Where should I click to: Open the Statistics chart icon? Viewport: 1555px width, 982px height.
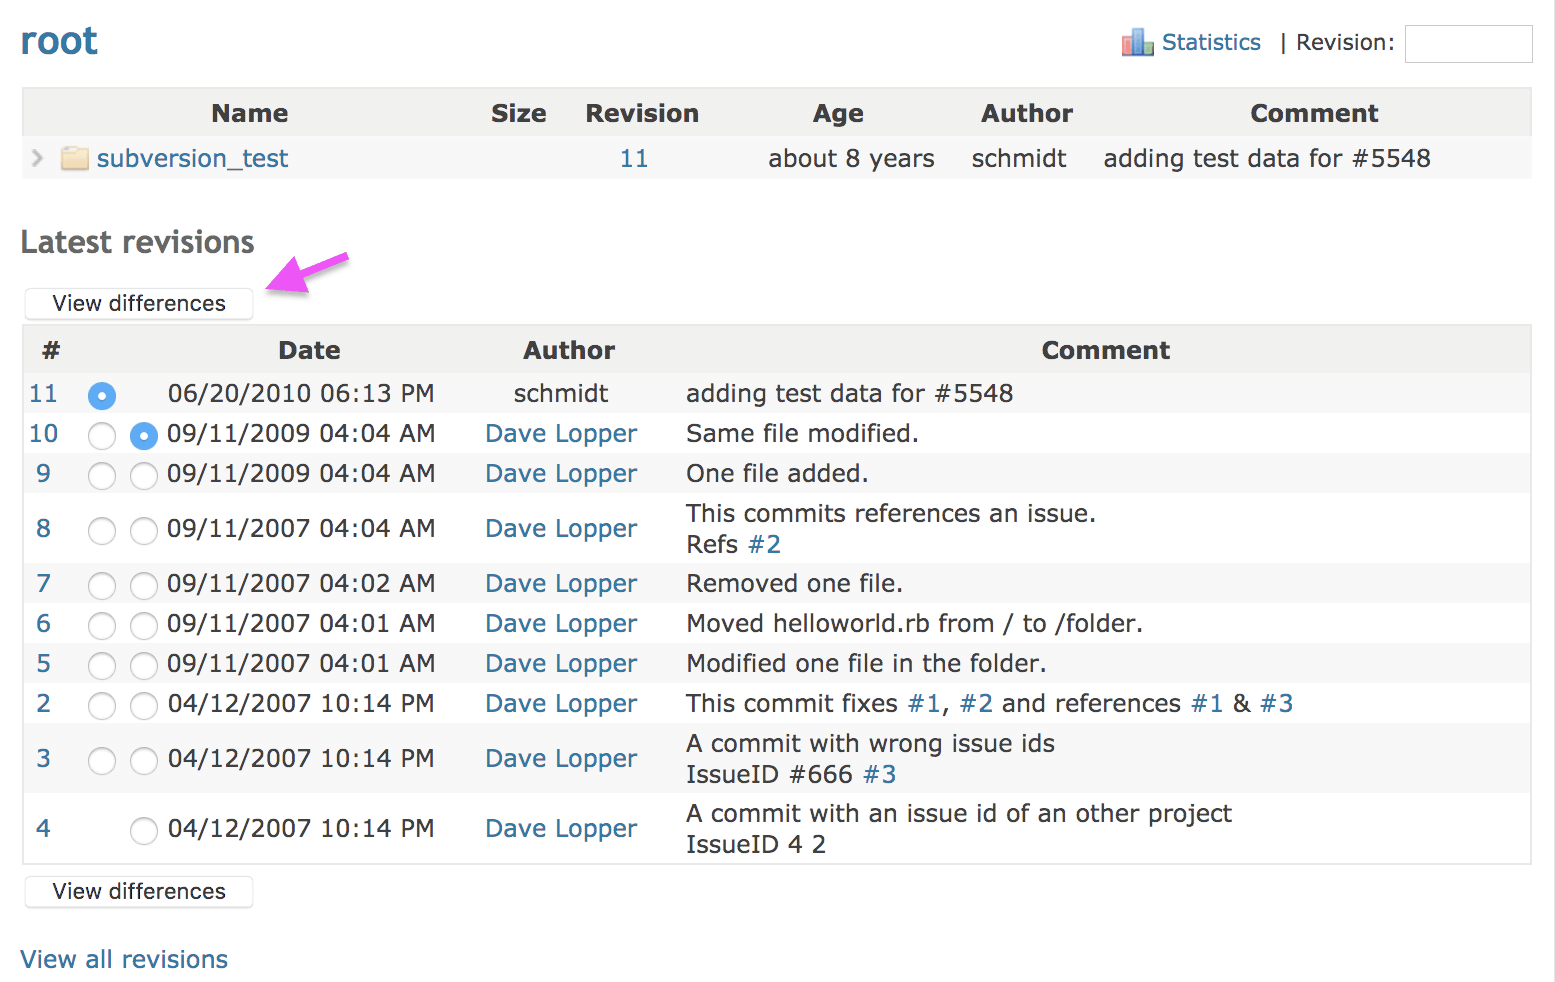(x=1137, y=42)
